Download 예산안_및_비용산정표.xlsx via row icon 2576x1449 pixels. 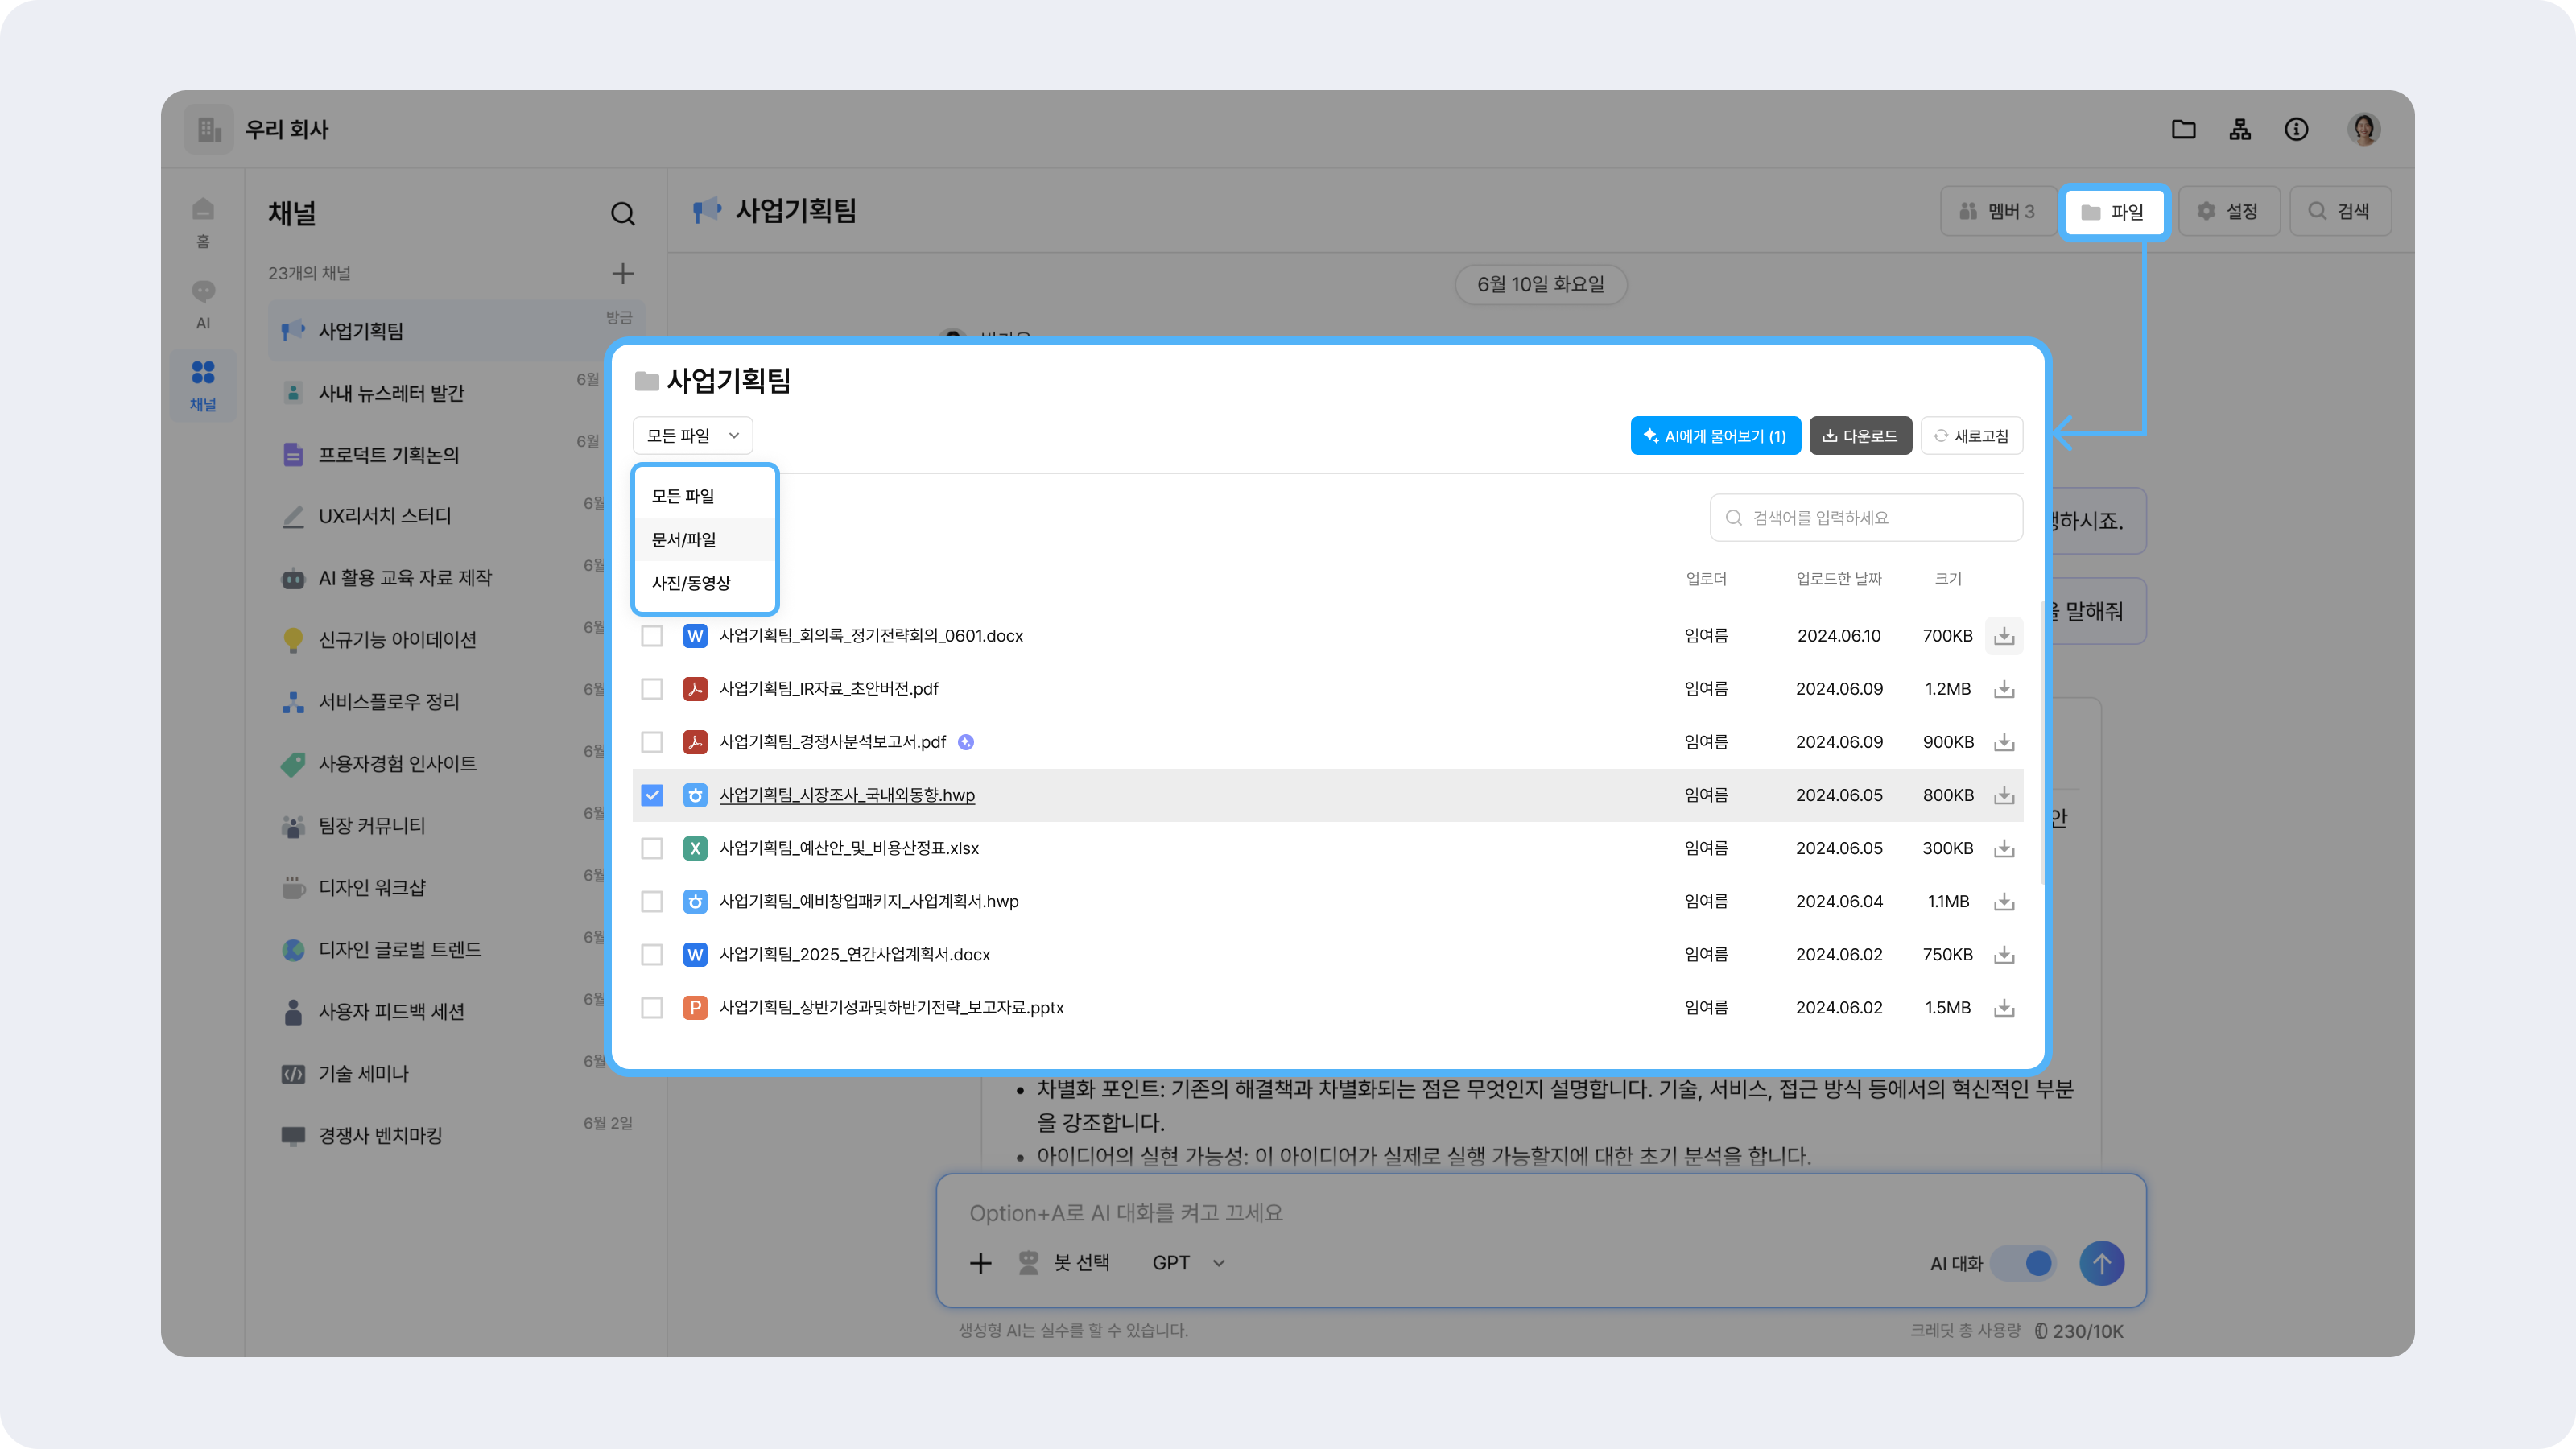coord(2004,848)
